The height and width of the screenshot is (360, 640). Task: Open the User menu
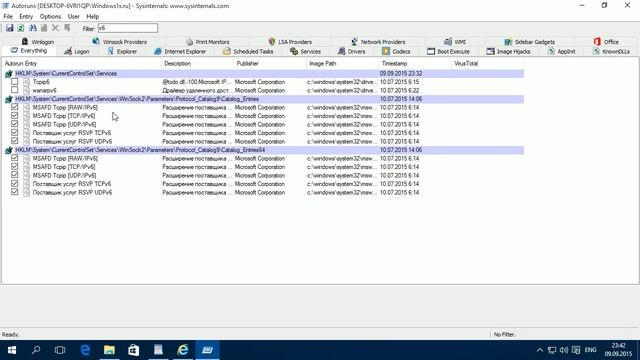pos(73,16)
